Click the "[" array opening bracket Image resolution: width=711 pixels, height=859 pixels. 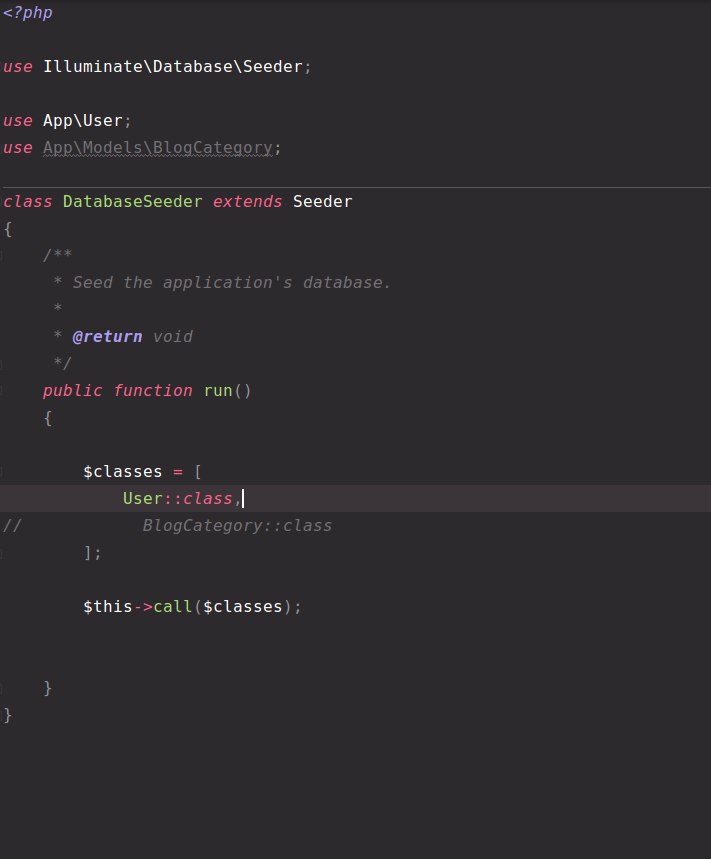pyautogui.click(x=198, y=472)
